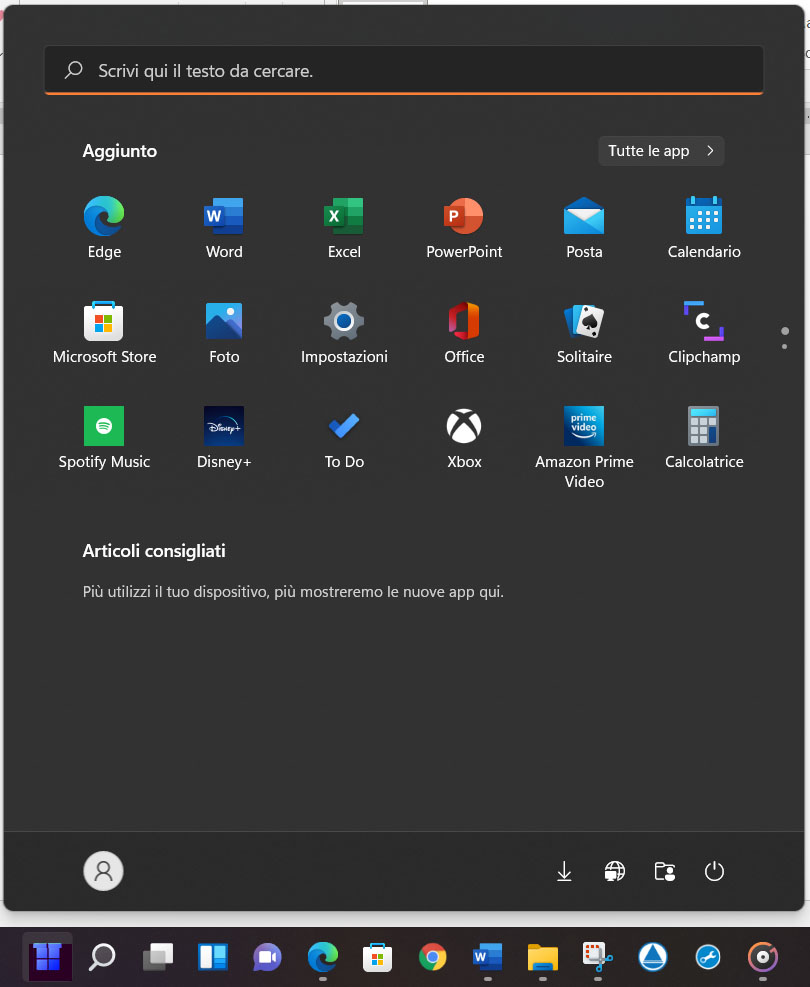Open the Edge pinned app
Screen dimensions: 810x987
click(x=104, y=228)
